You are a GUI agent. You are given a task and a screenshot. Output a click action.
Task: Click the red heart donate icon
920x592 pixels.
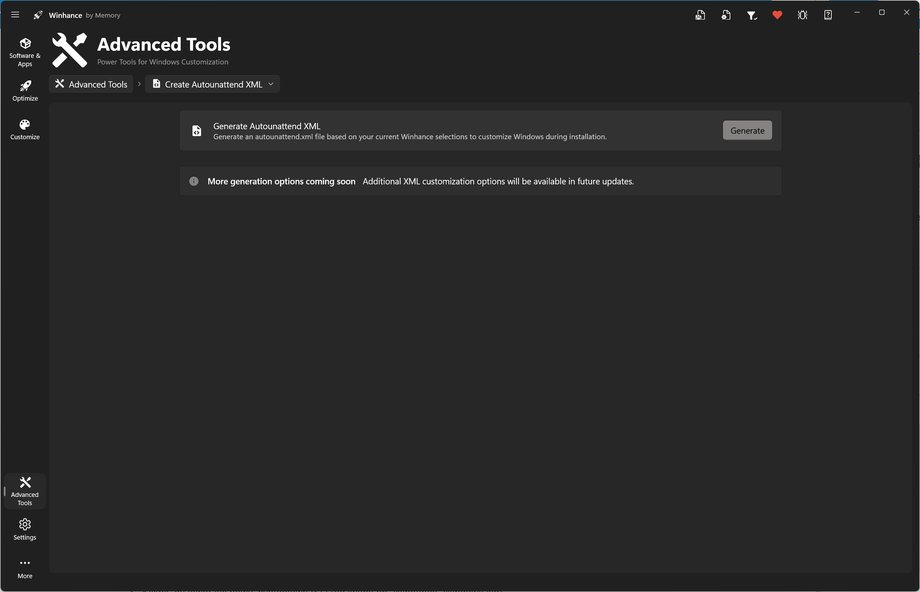777,15
